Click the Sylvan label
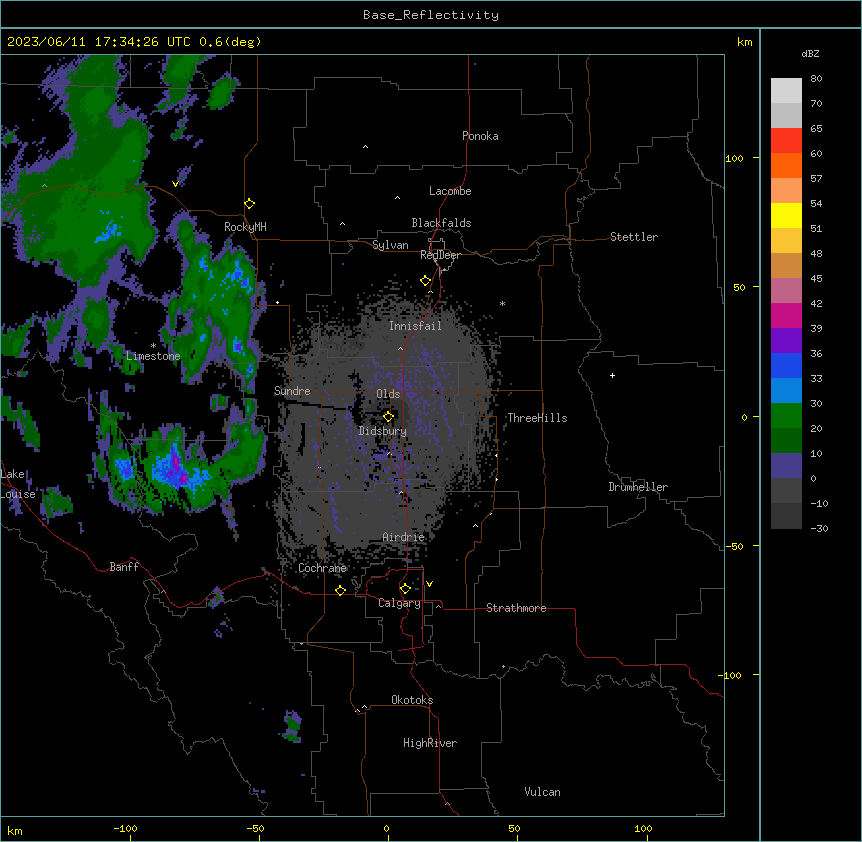This screenshot has width=862, height=842. point(390,245)
